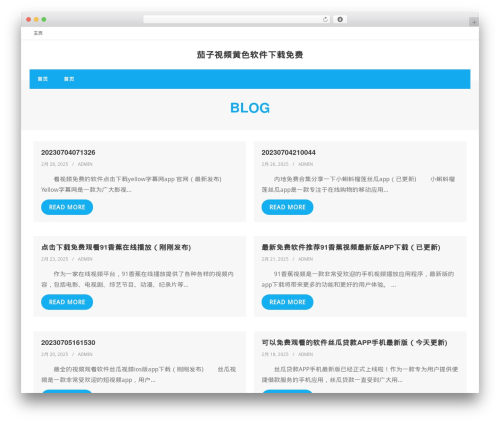Click the date on post 20230704071326
500x423 pixels.
(54, 164)
